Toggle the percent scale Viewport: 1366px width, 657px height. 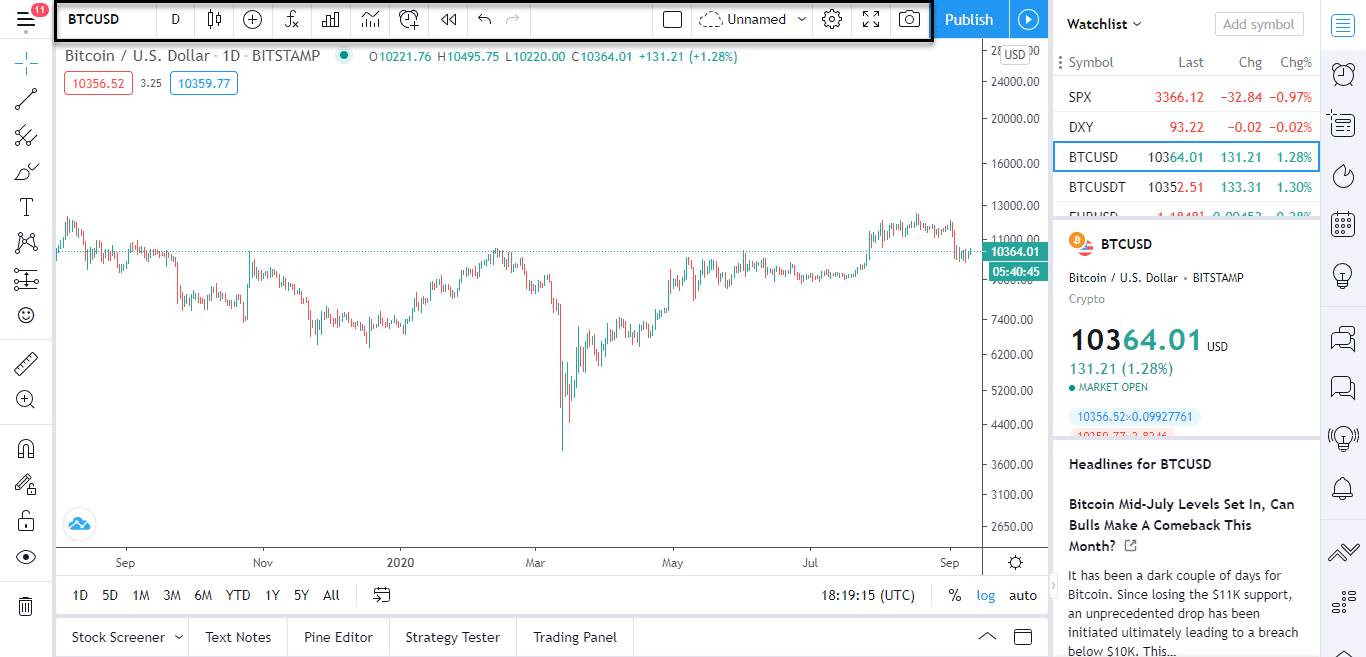point(955,595)
